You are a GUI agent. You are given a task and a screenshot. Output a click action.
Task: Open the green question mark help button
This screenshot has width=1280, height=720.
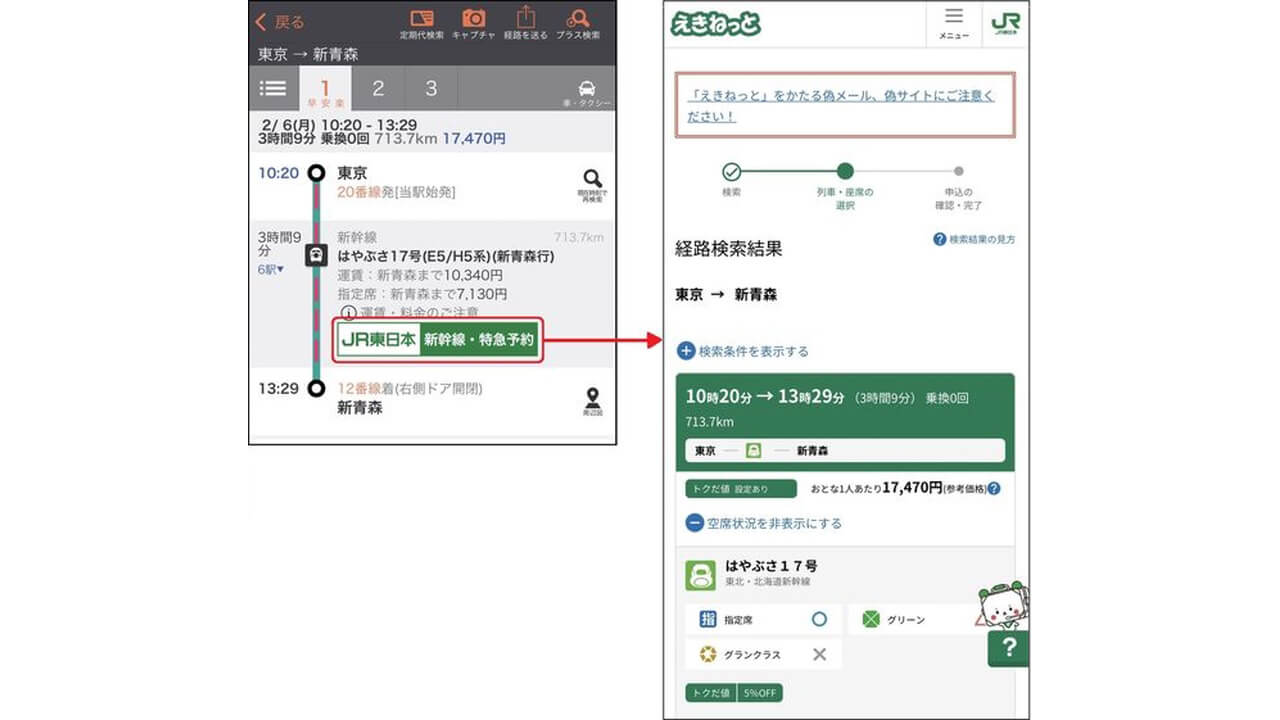(1008, 648)
